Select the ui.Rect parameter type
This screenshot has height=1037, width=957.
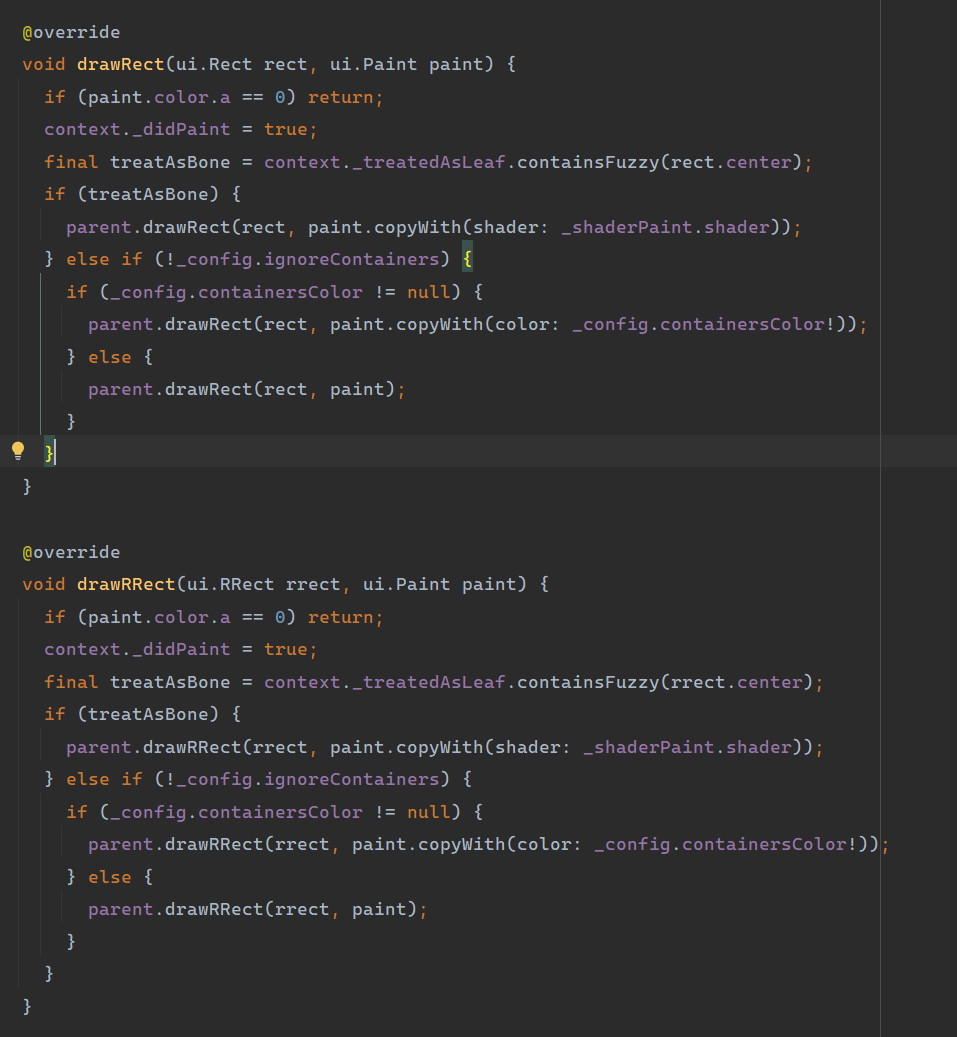click(x=214, y=64)
